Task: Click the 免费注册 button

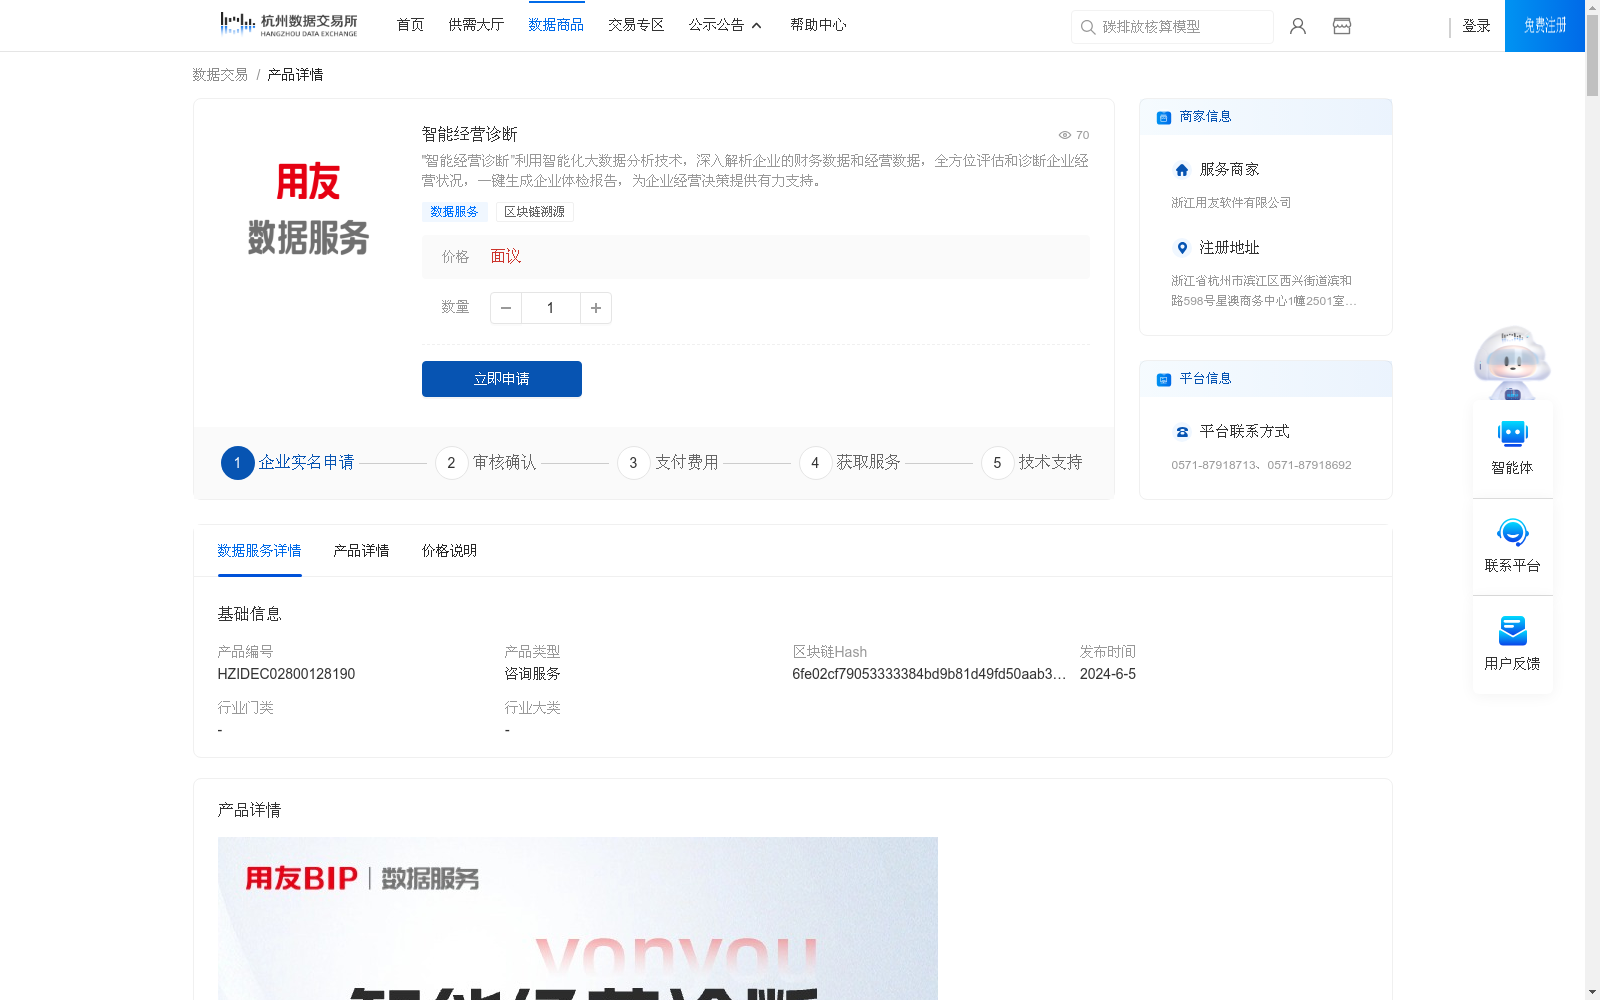Action: point(1545,26)
